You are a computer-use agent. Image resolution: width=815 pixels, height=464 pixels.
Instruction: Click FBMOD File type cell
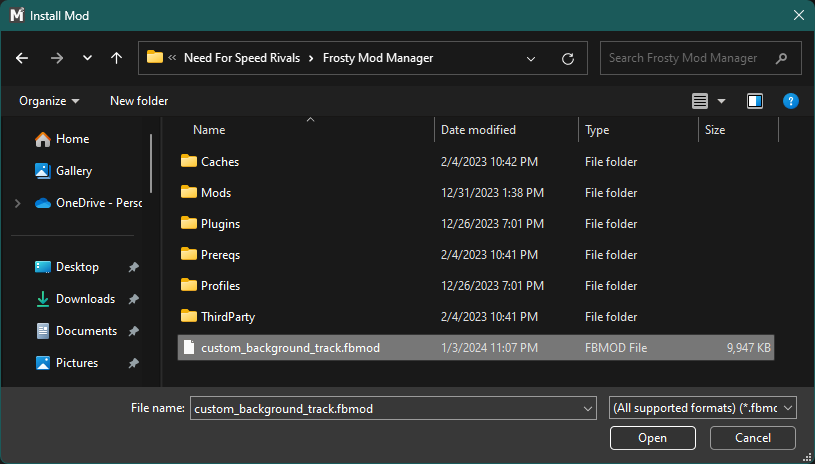point(616,348)
